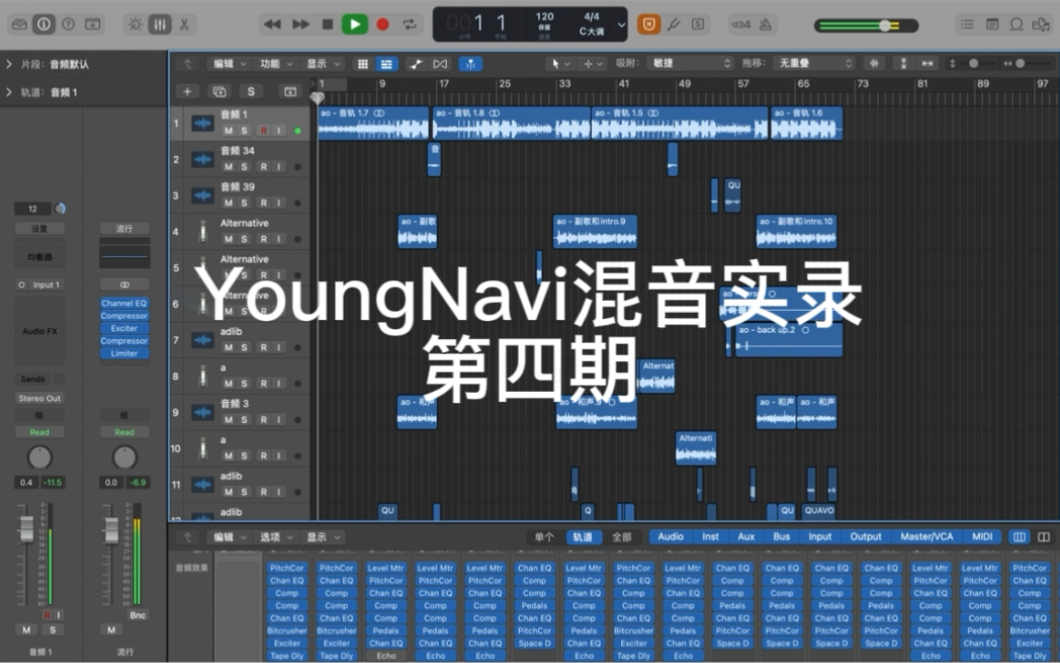
Task: Mute track 音频 1 in track header
Action: coord(228,131)
